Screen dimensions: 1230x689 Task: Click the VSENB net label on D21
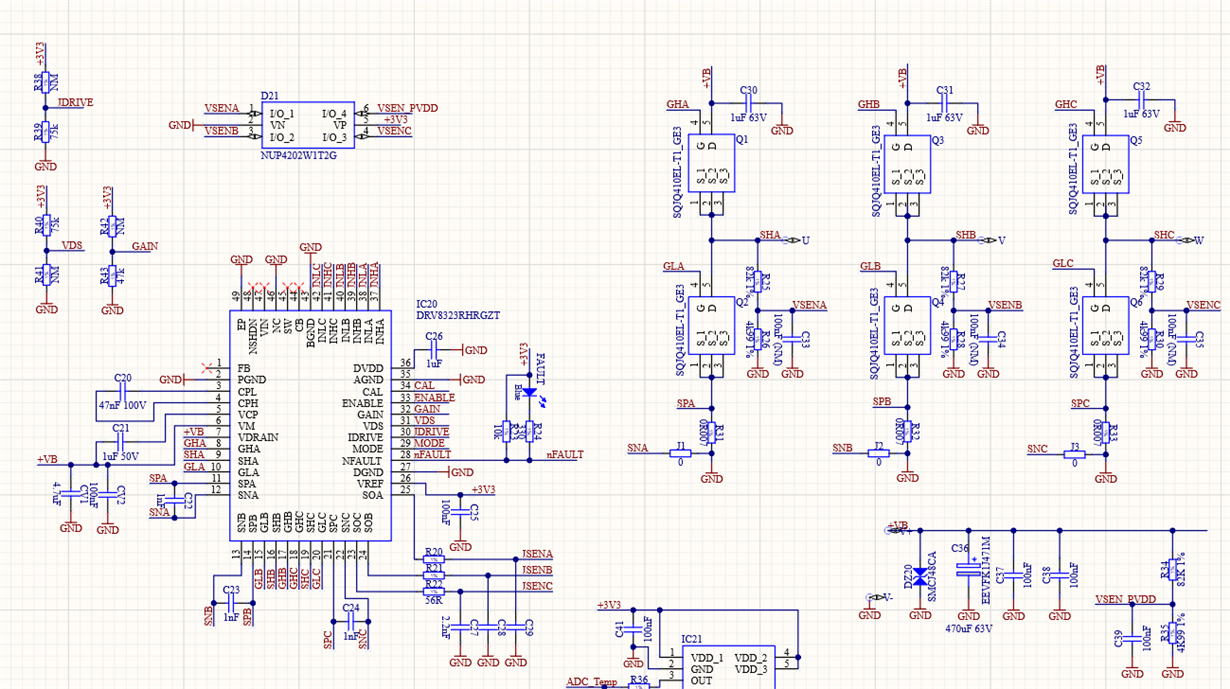pyautogui.click(x=222, y=131)
